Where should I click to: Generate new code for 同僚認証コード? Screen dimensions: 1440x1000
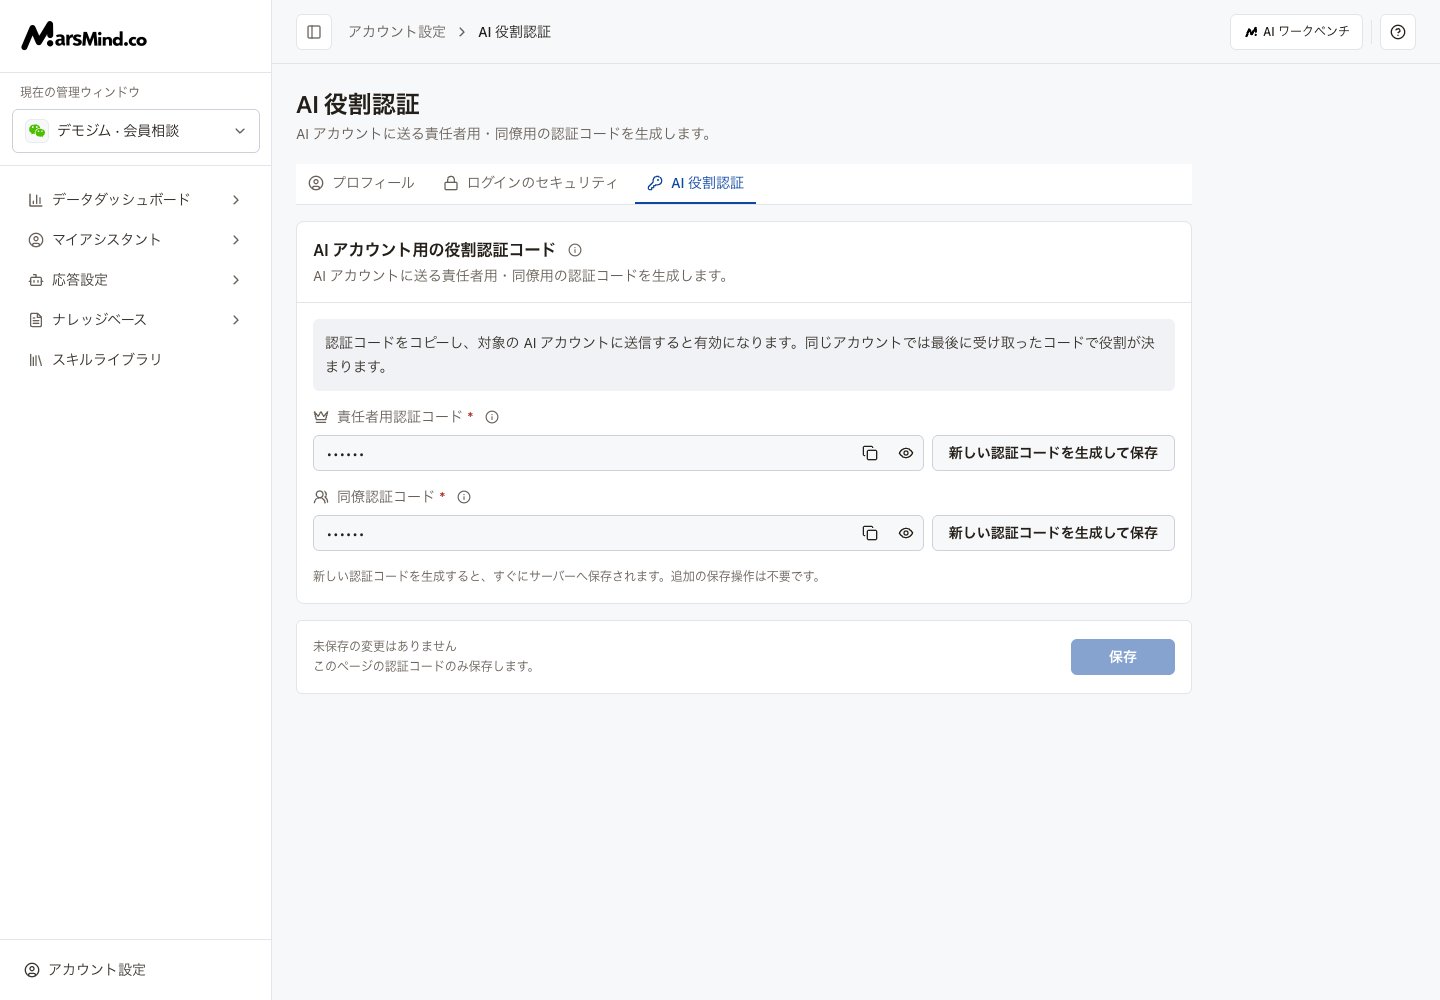click(1053, 533)
